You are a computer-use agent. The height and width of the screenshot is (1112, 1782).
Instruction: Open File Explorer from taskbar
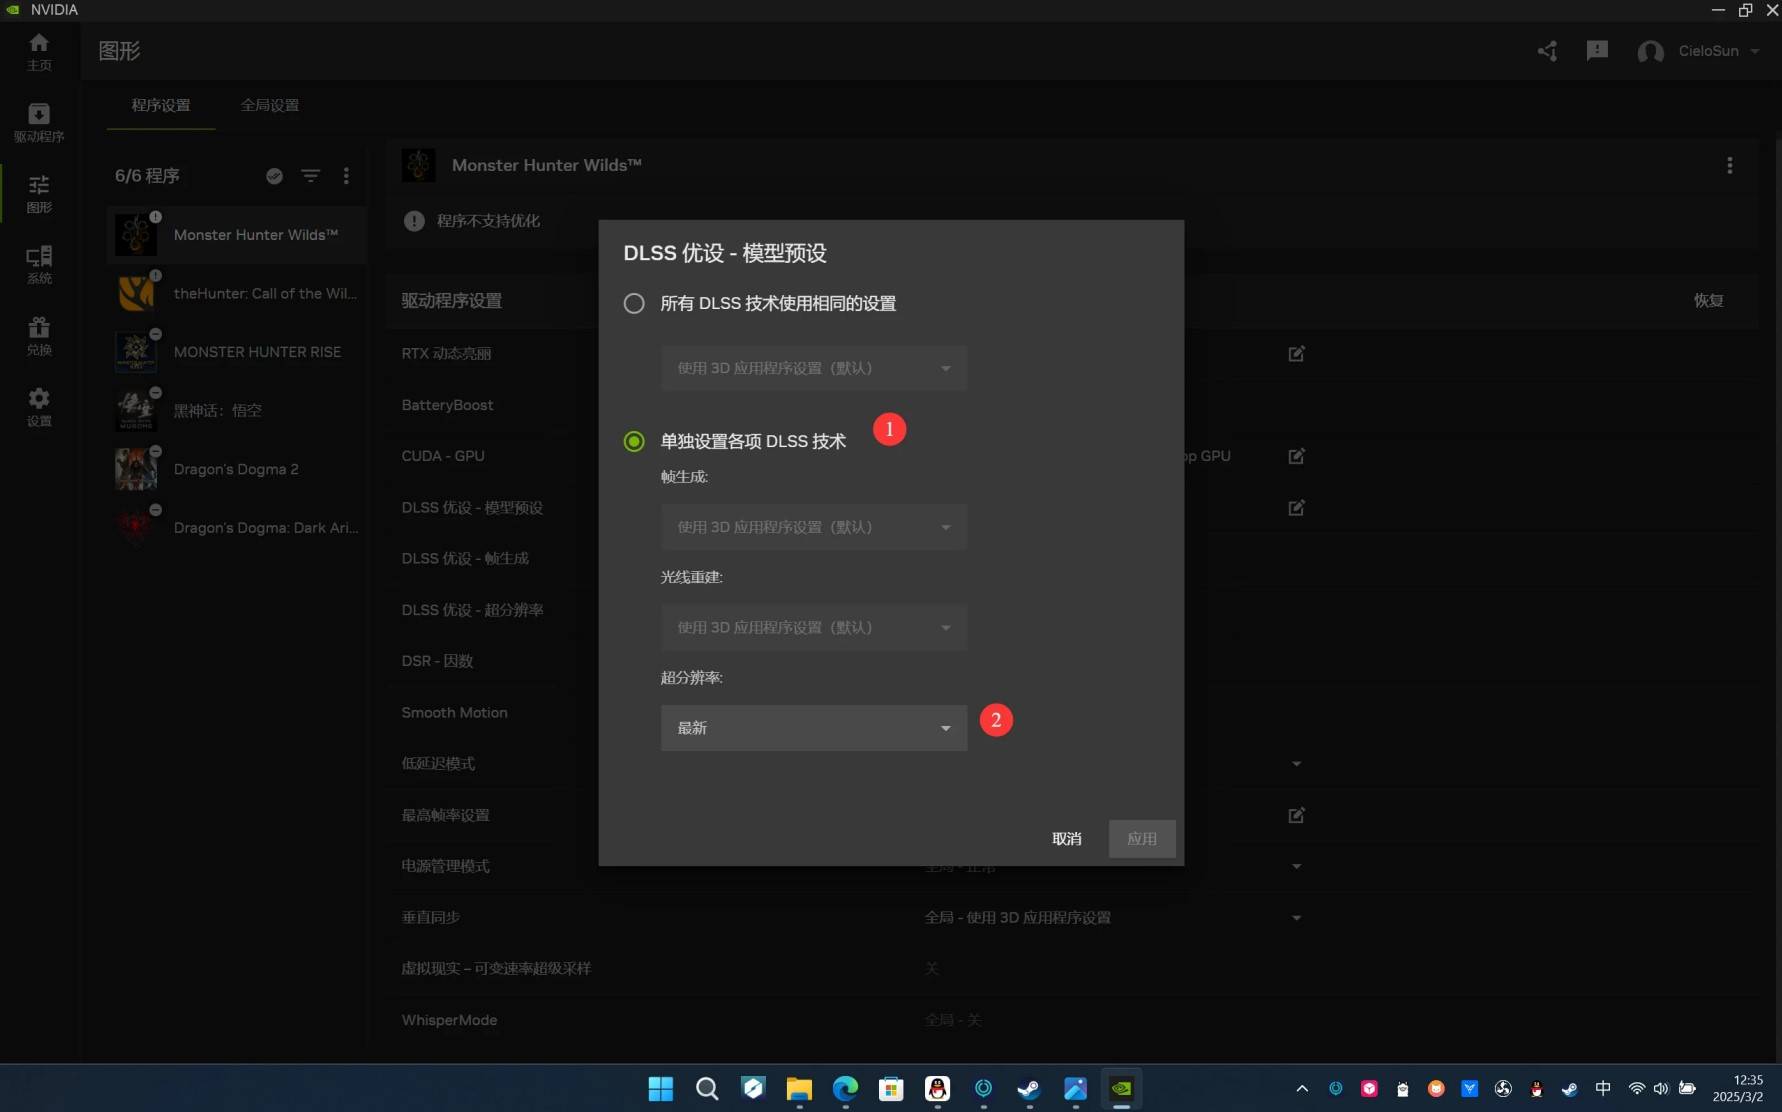(x=799, y=1089)
